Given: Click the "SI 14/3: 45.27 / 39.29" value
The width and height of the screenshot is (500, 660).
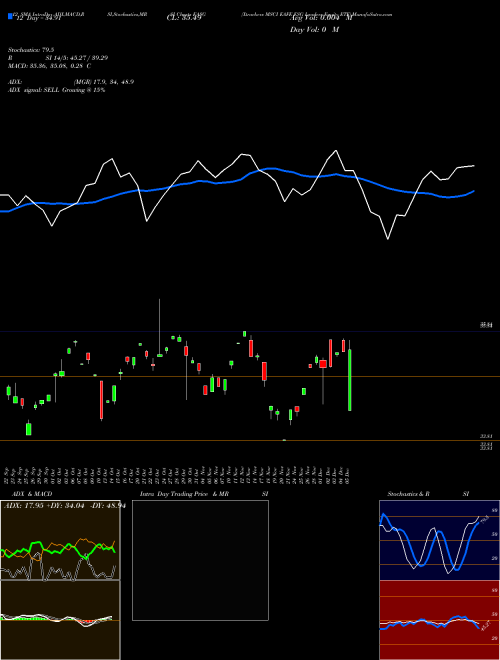Looking at the screenshot, I should click(x=77, y=58).
